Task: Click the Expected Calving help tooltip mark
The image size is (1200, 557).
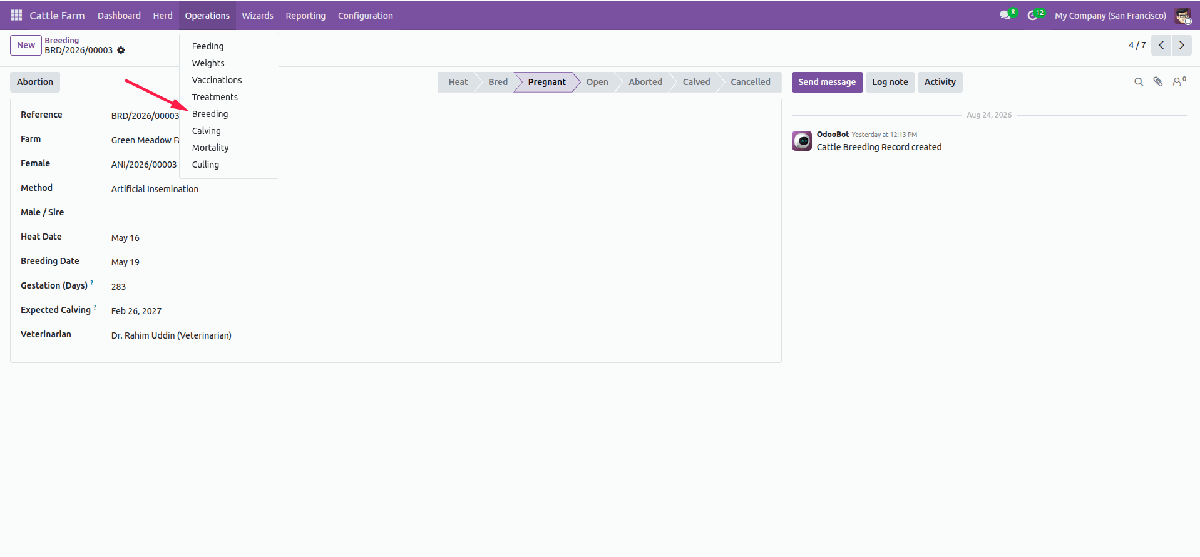Action: (x=95, y=308)
